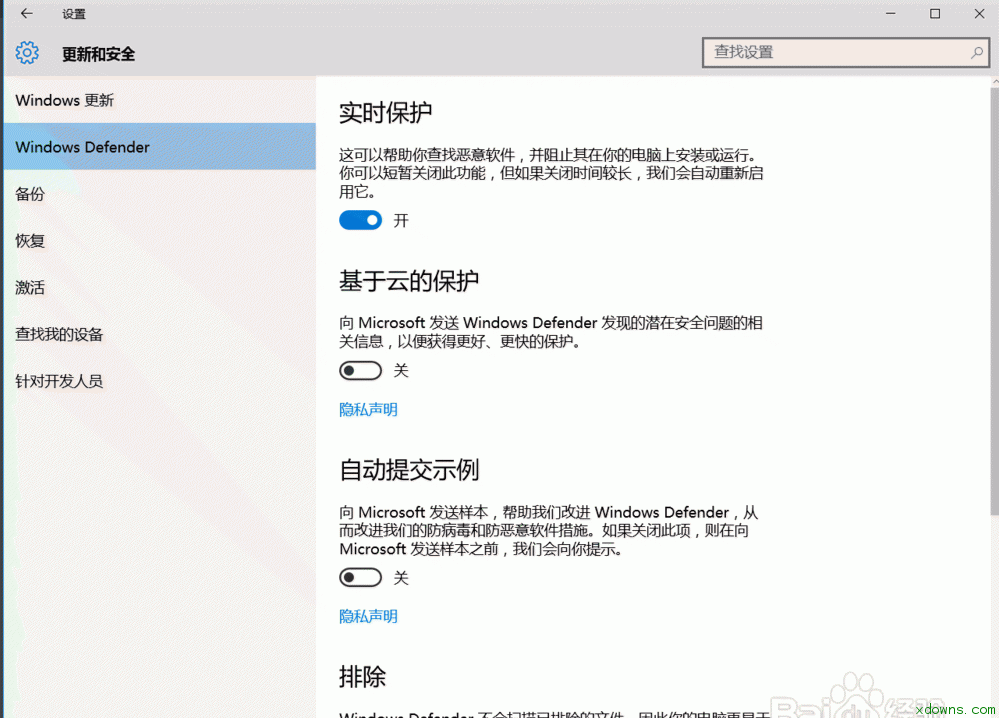
Task: Click the 更新和安全 page title
Action: tap(99, 54)
